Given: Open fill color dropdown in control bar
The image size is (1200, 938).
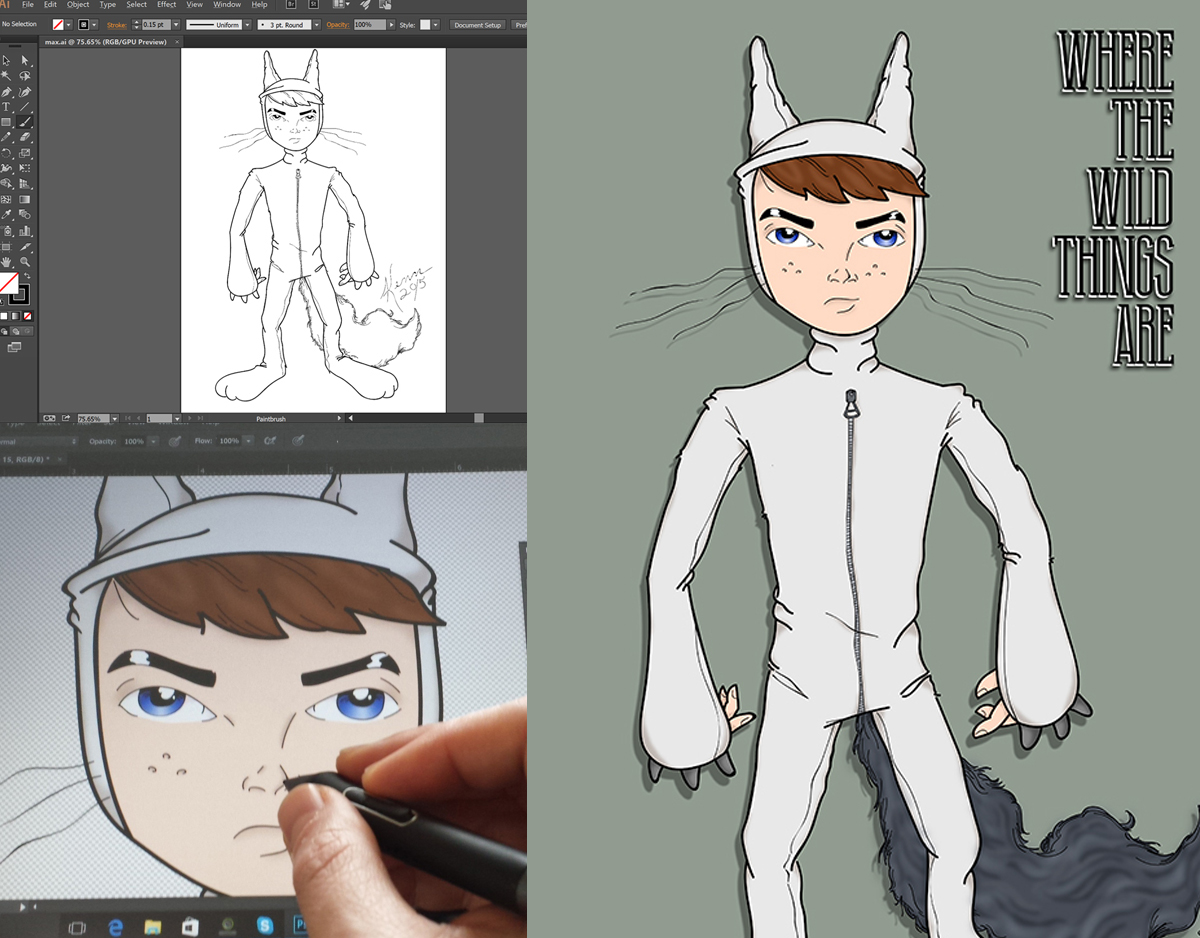Looking at the screenshot, I should point(69,24).
